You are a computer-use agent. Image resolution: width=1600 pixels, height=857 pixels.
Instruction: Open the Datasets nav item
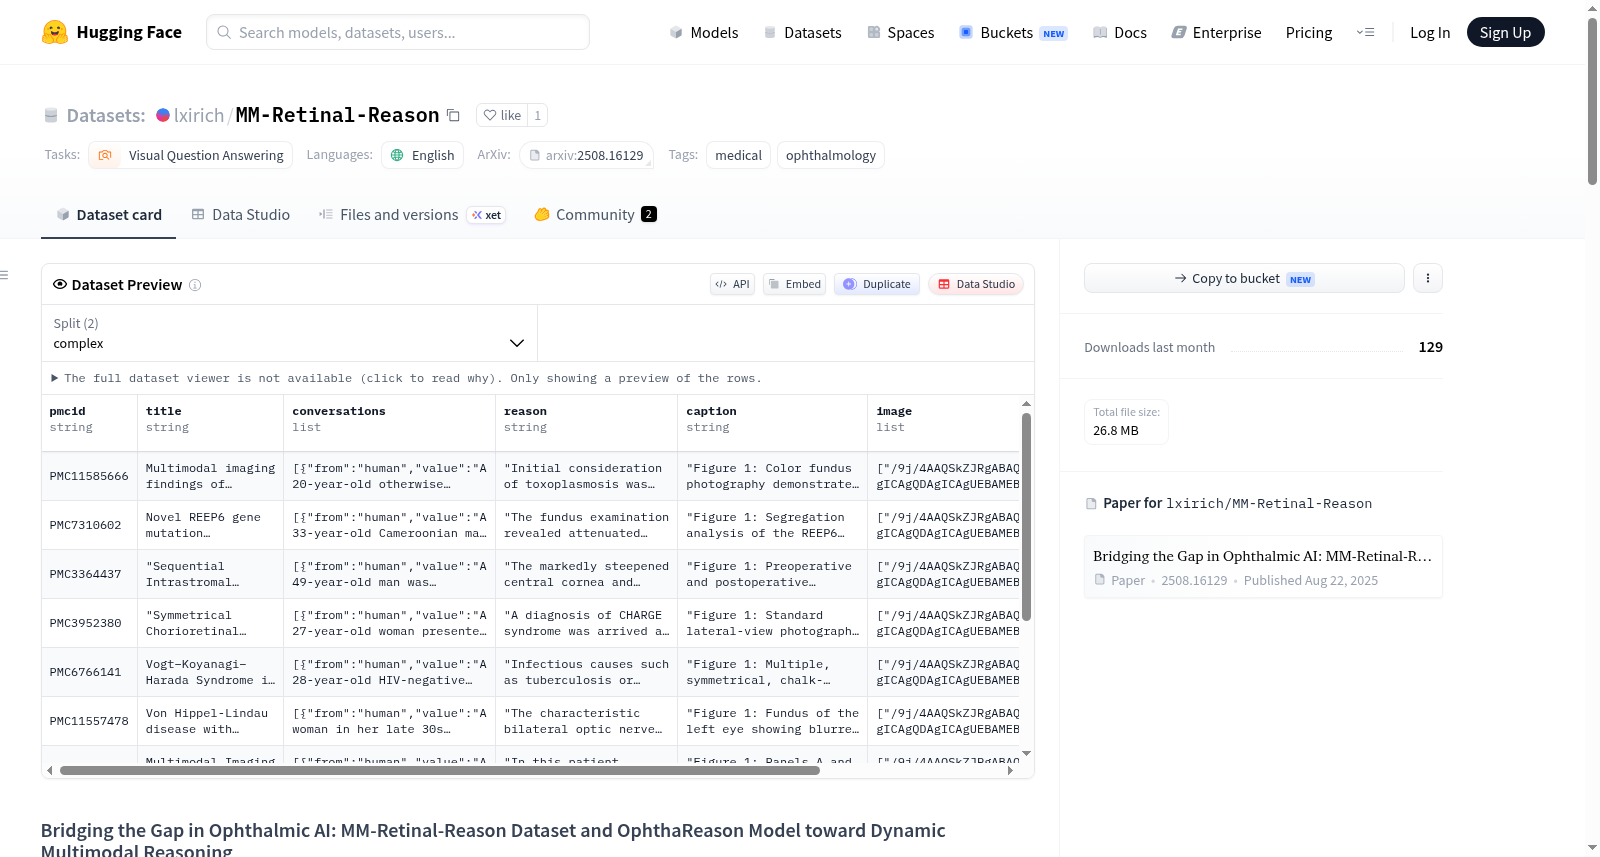(803, 32)
